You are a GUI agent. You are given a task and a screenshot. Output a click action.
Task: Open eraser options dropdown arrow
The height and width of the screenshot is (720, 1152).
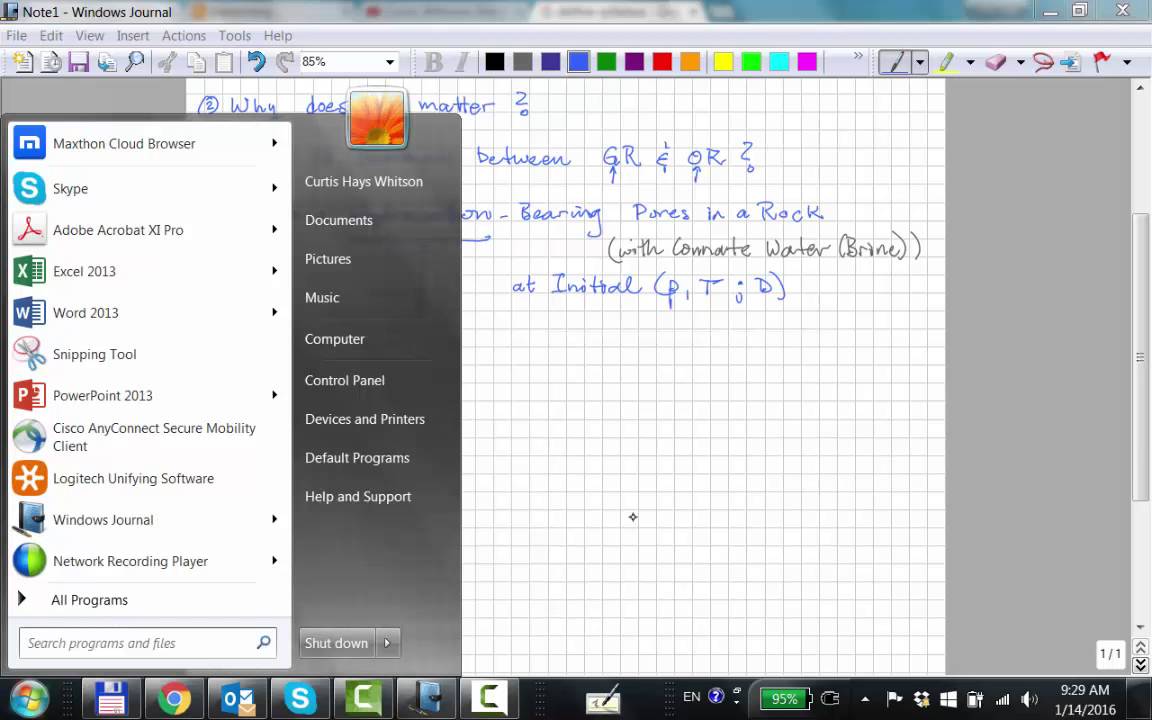click(1020, 62)
